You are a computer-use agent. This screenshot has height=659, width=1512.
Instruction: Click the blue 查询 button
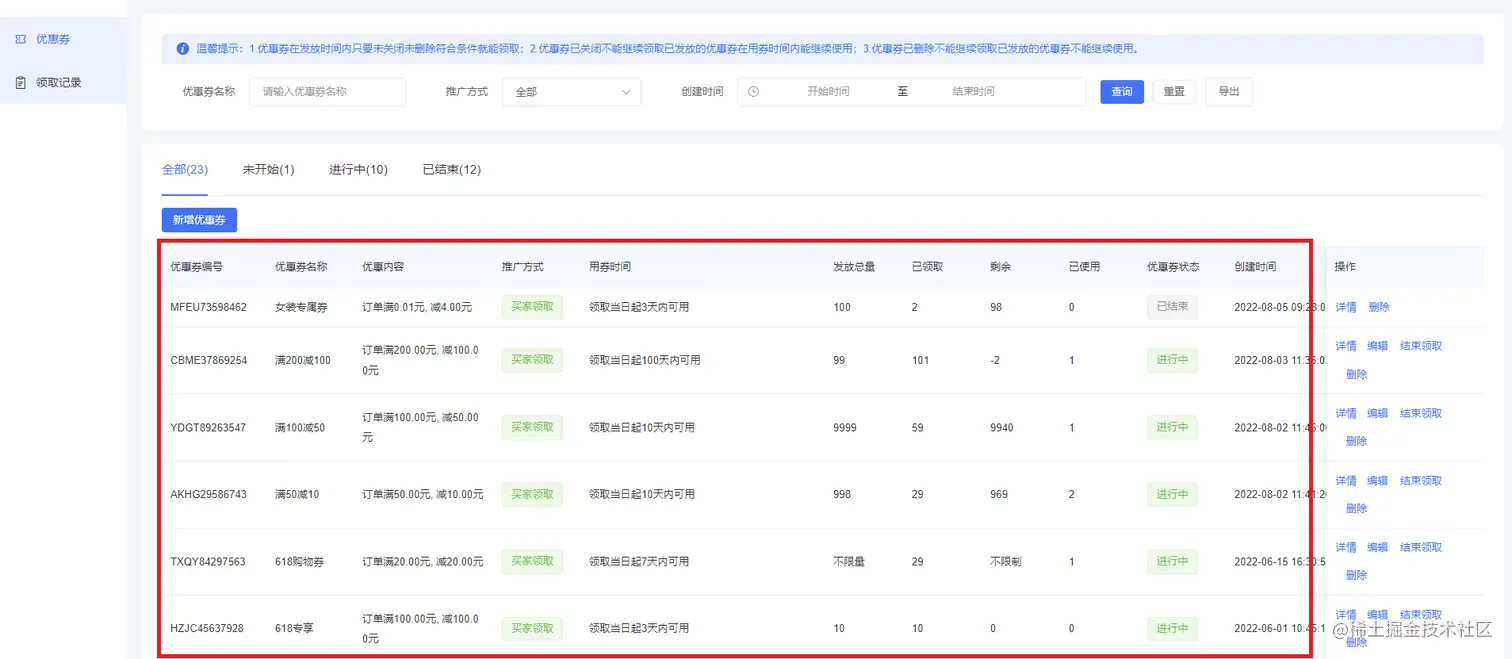click(x=1122, y=92)
